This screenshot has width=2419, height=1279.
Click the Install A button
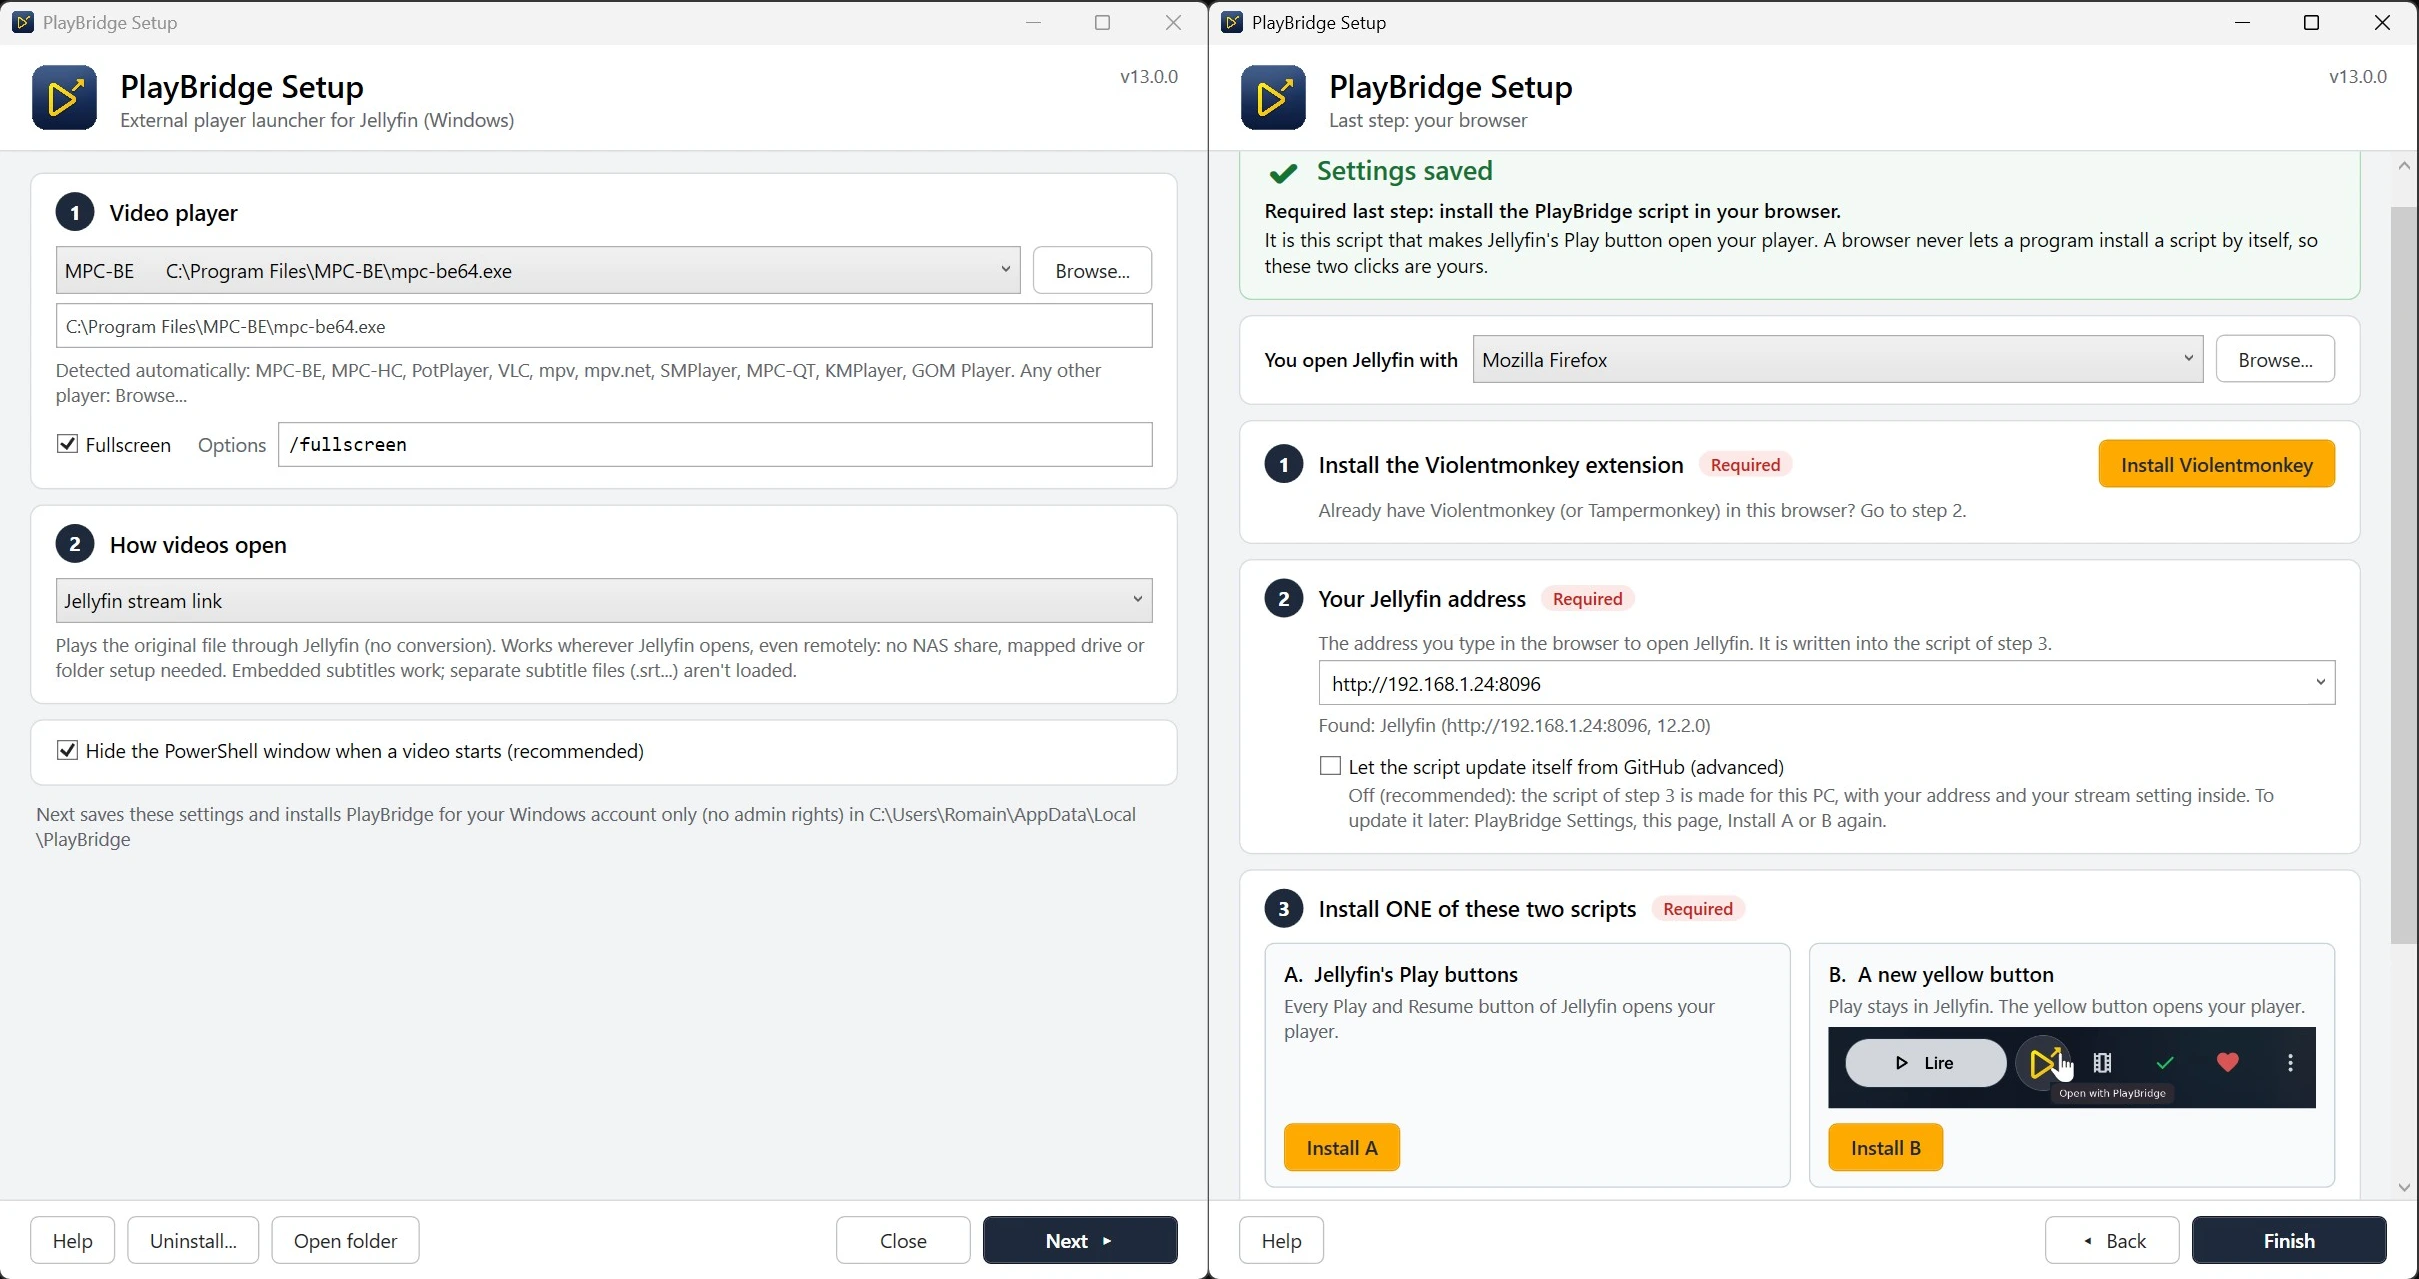1342,1147
